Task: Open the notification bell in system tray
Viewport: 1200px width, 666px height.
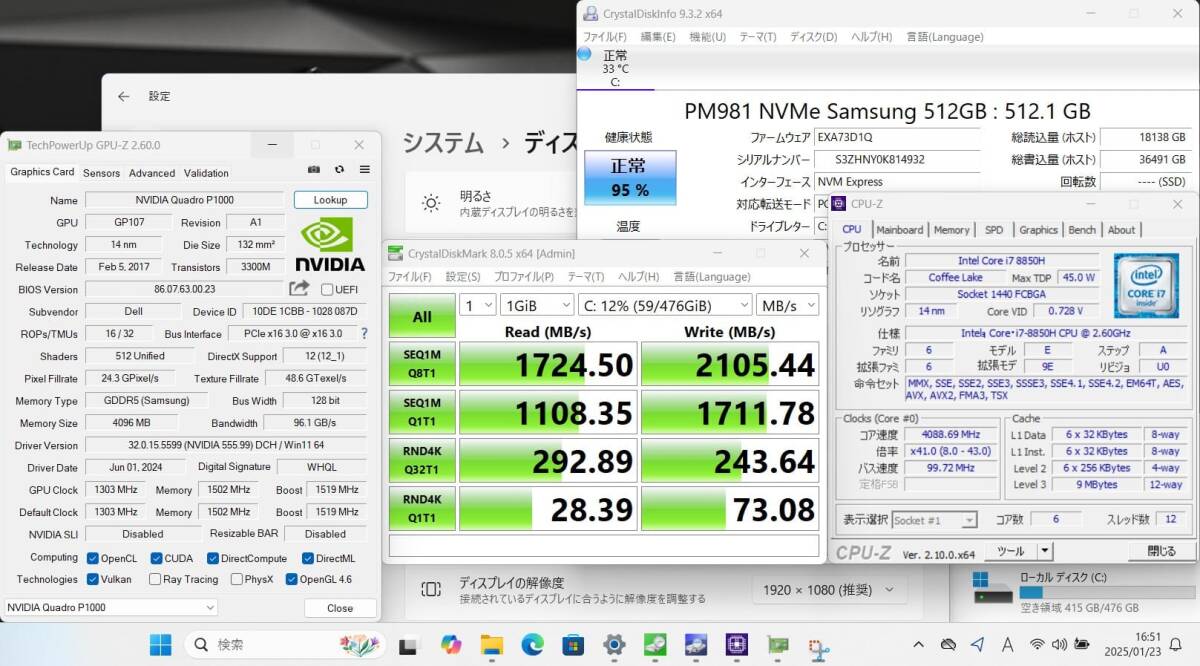Action: click(1176, 644)
